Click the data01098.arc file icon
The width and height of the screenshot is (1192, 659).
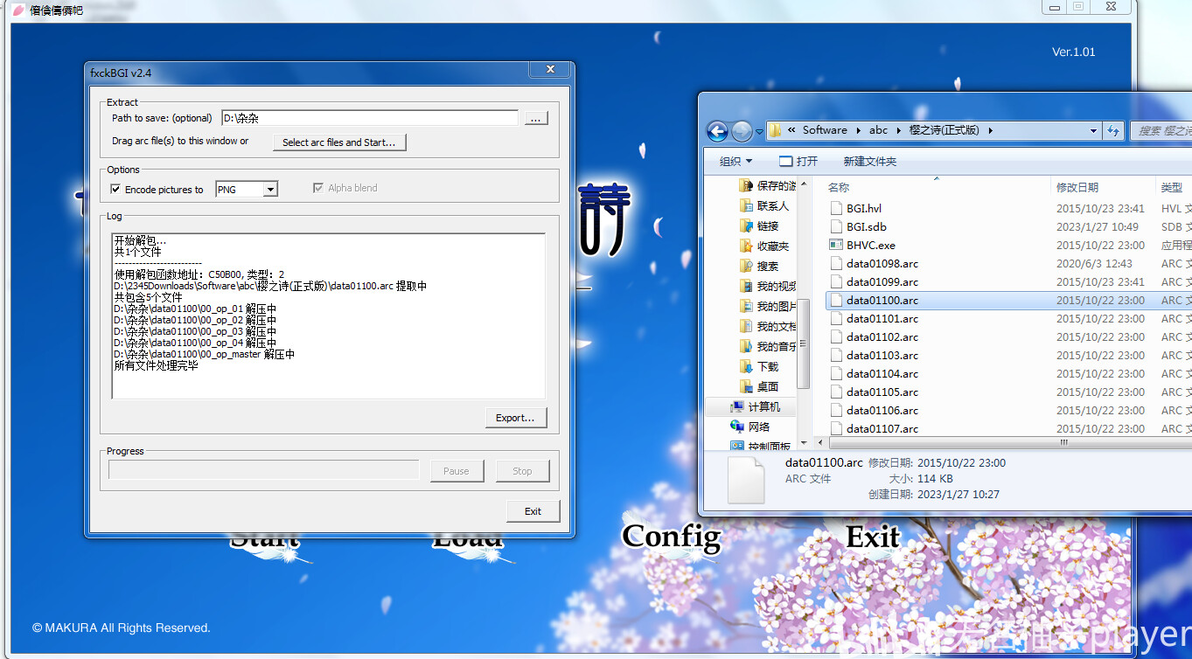tap(835, 264)
